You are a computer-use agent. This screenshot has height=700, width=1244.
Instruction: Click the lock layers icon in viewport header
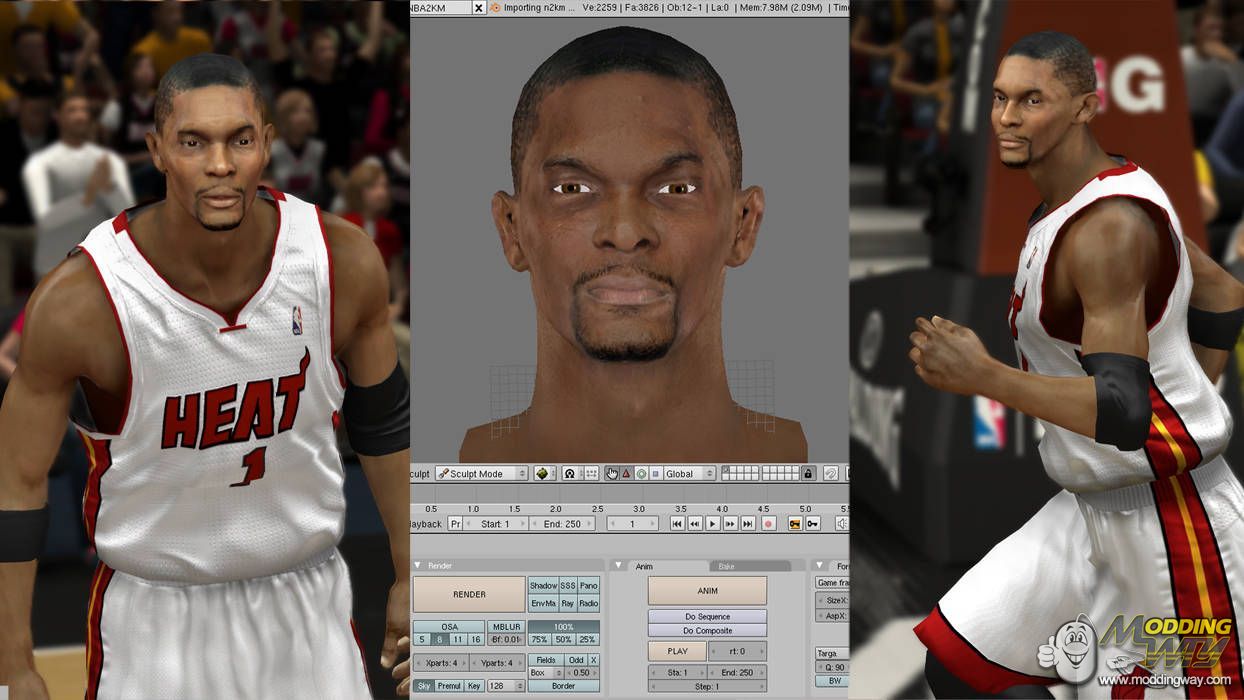point(808,473)
